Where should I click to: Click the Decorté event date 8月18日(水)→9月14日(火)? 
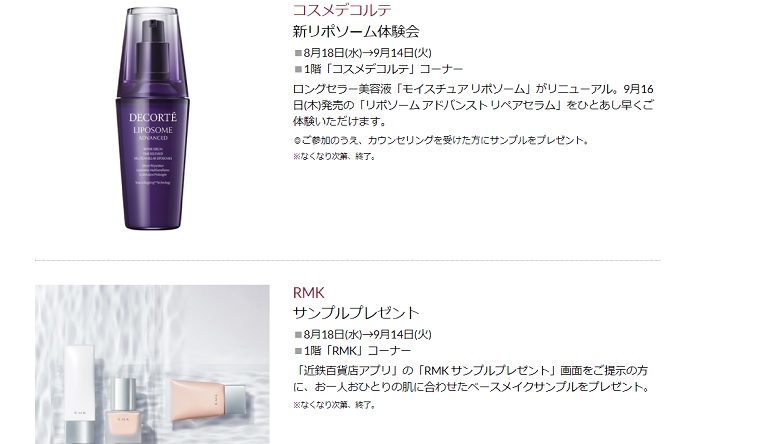[x=367, y=53]
